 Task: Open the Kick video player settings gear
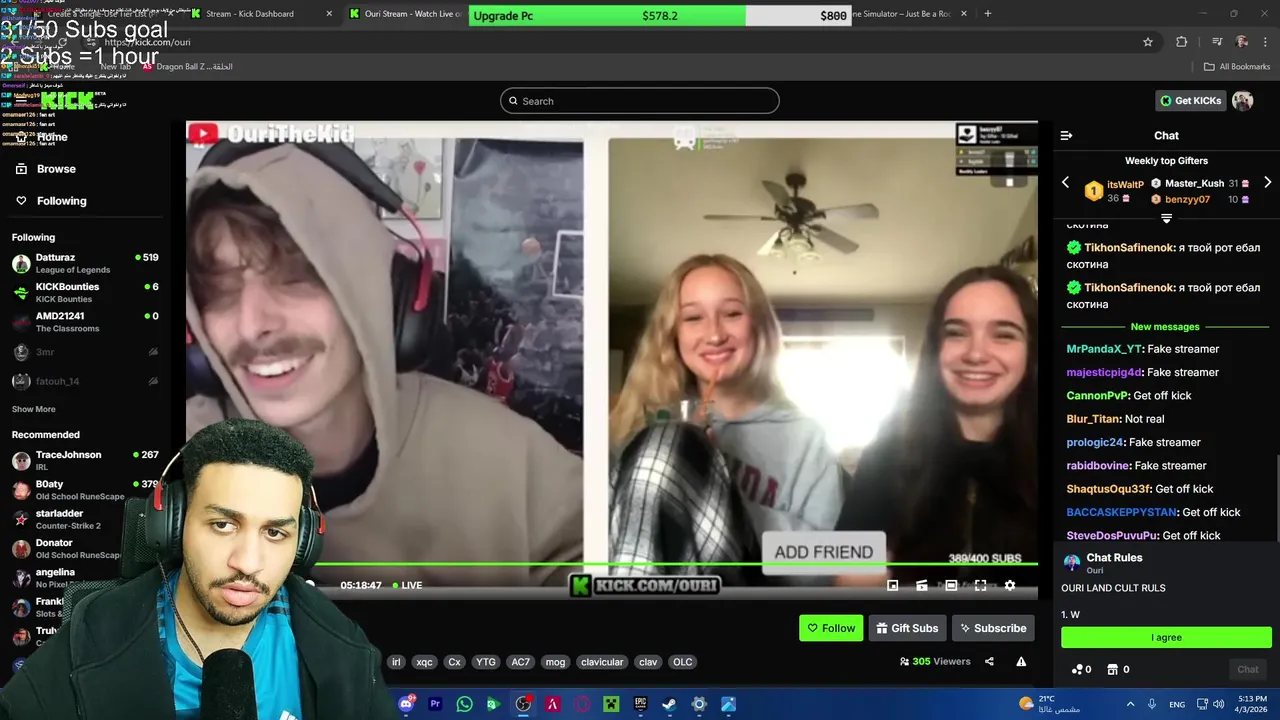click(x=1009, y=586)
